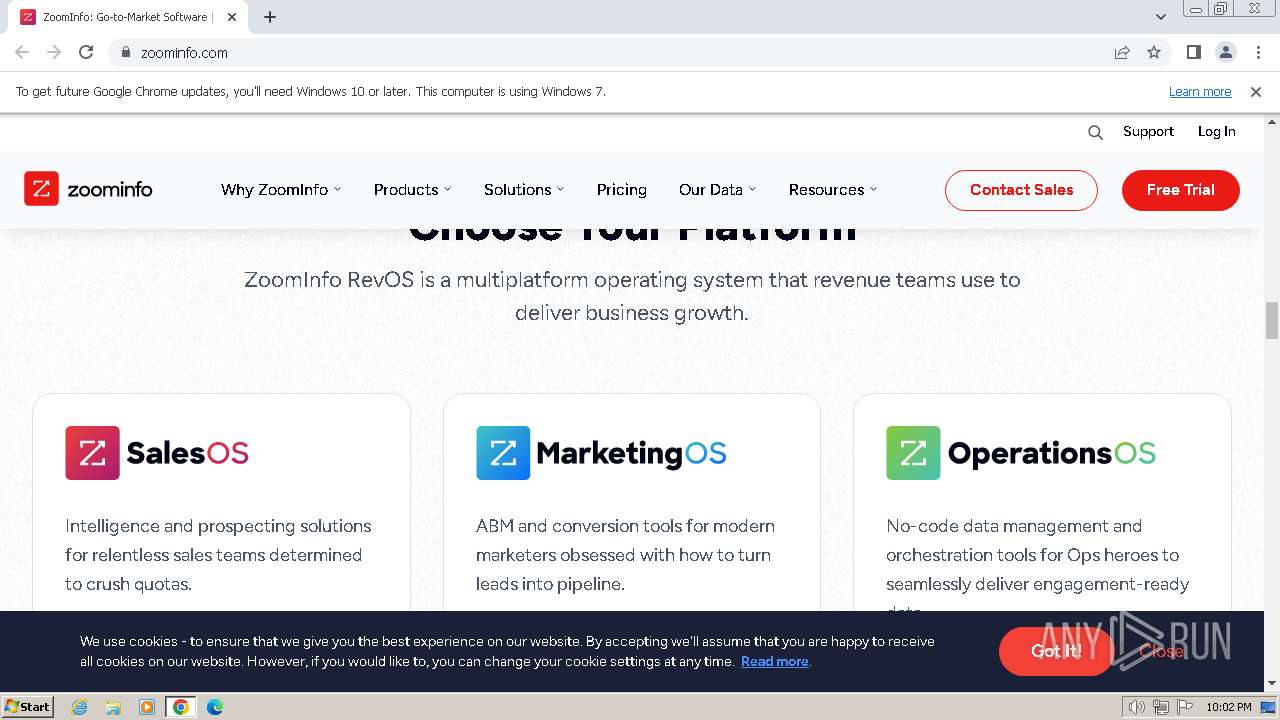Screen dimensions: 1280x720
Task: Expand the Our Data dropdown
Action: pos(717,189)
